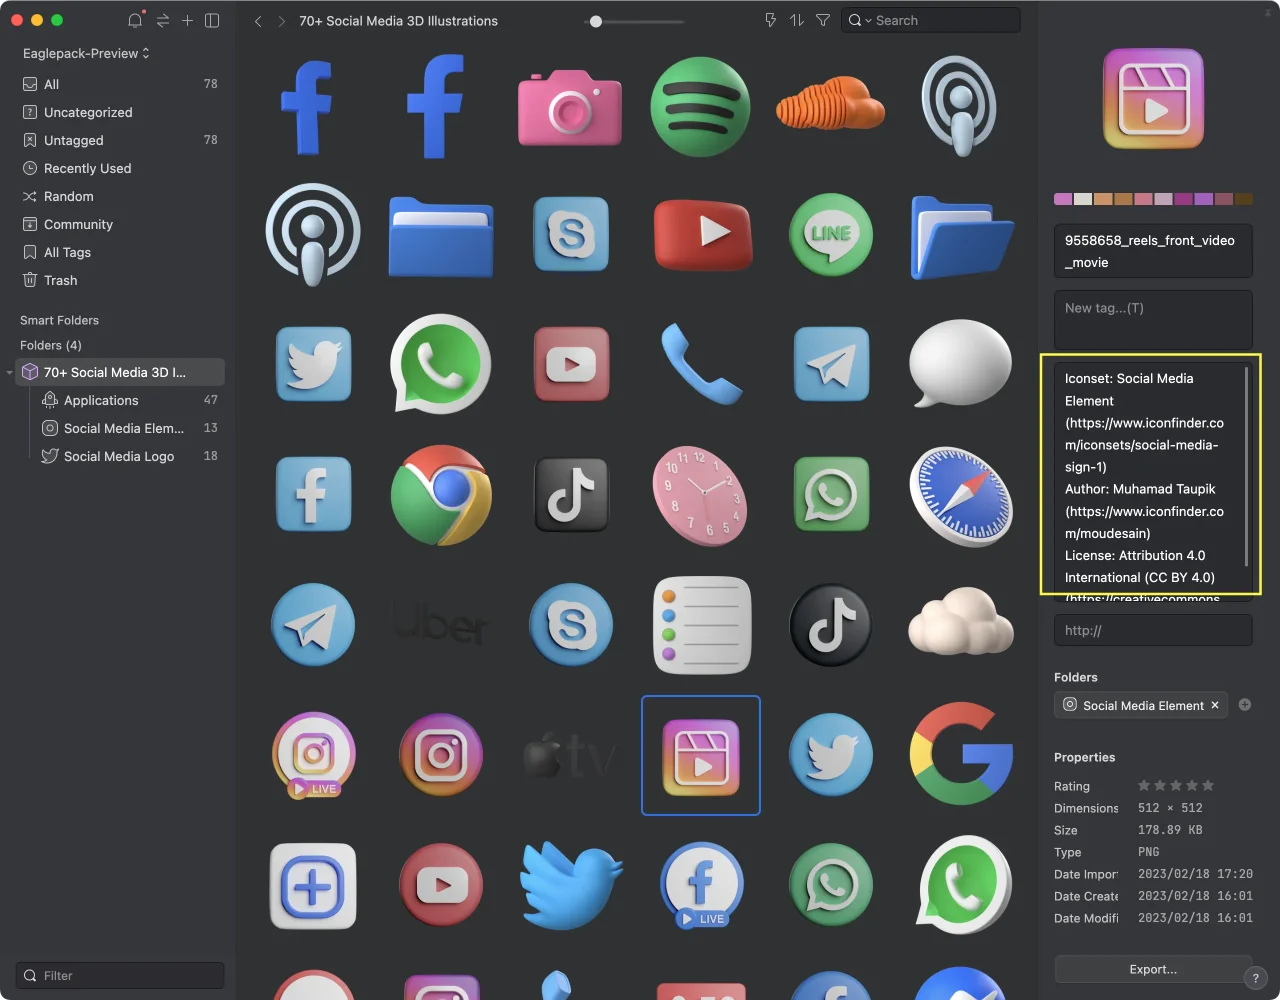Click the New tag field

[x=1153, y=319]
